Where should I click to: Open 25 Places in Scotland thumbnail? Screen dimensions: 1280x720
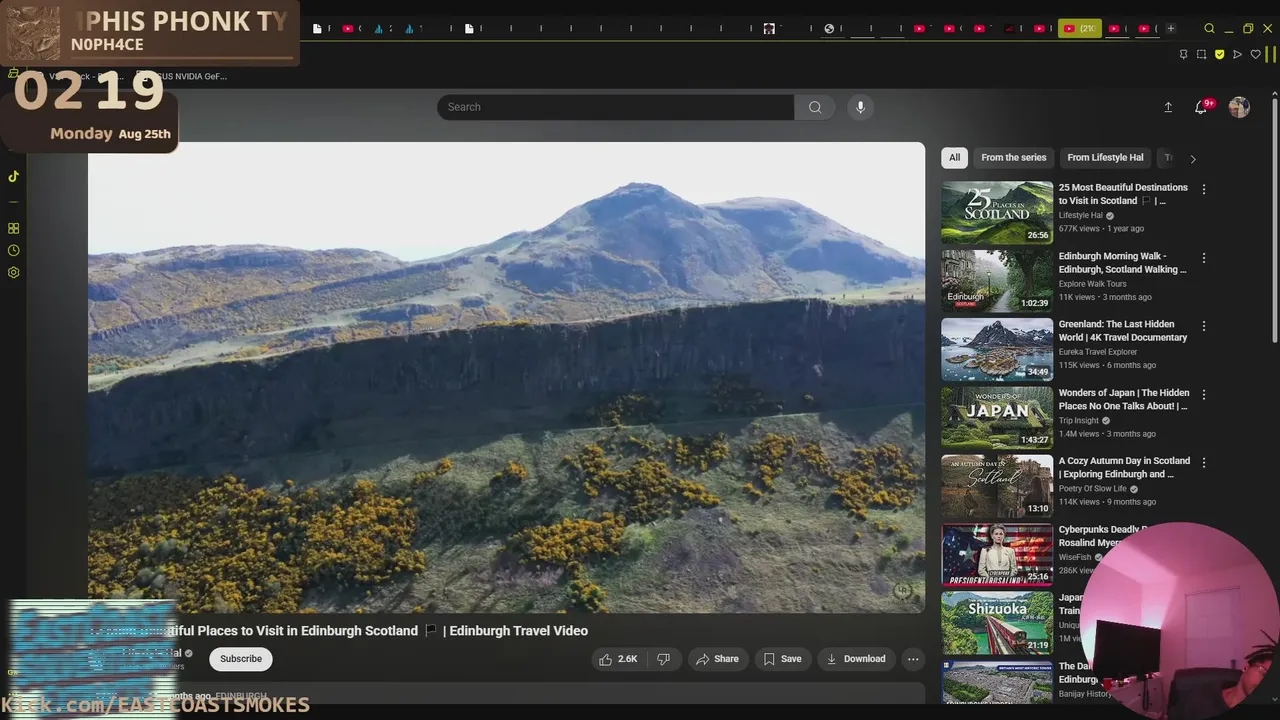(x=997, y=212)
